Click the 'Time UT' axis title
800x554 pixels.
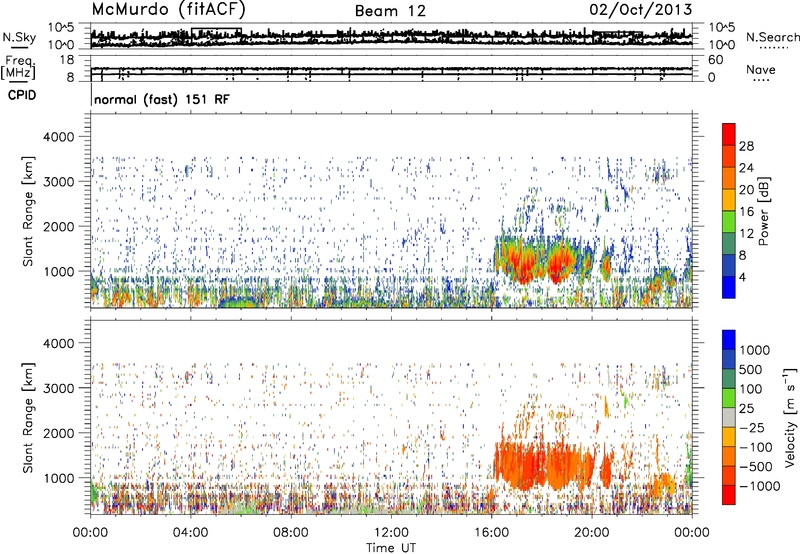(x=391, y=548)
